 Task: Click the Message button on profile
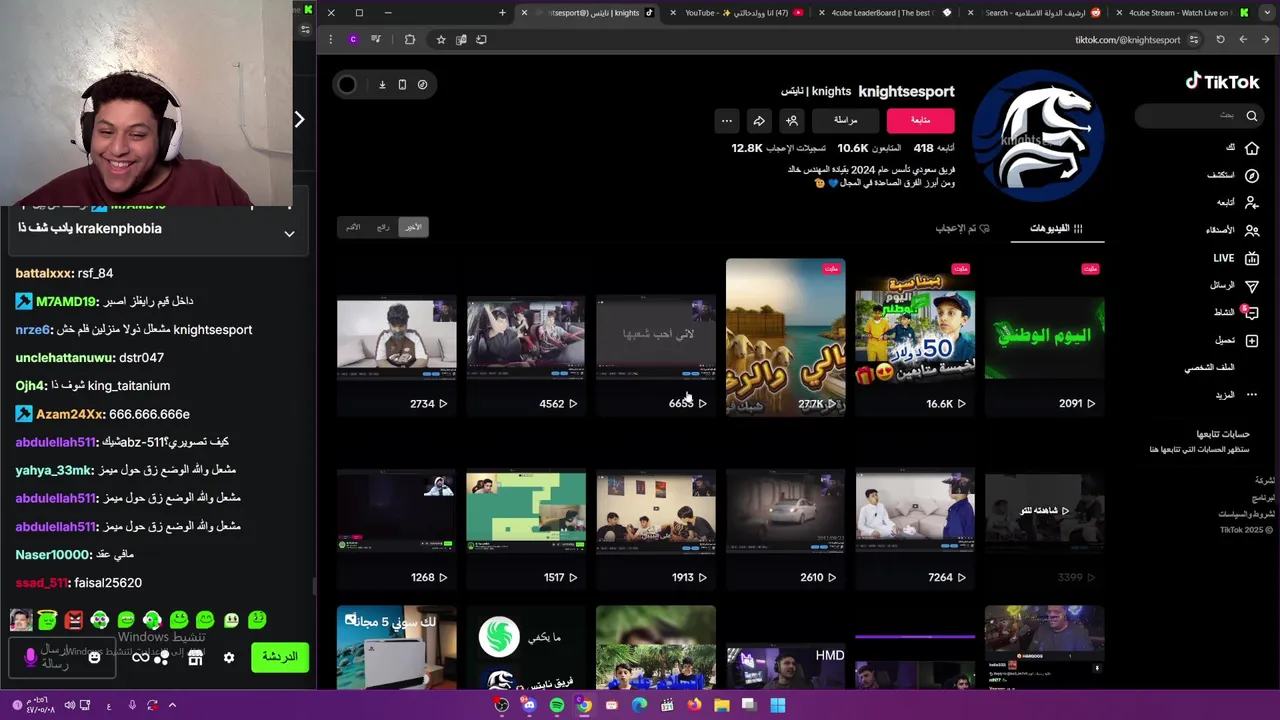pyautogui.click(x=846, y=121)
